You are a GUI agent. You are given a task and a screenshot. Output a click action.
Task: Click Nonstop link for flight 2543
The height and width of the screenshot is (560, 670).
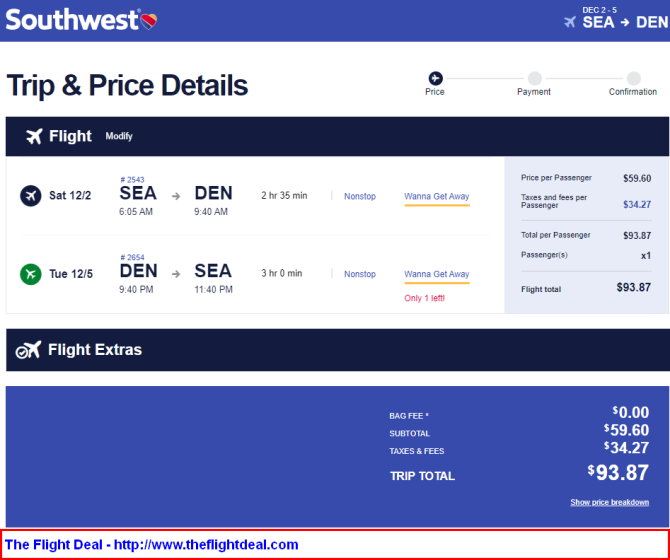click(360, 196)
